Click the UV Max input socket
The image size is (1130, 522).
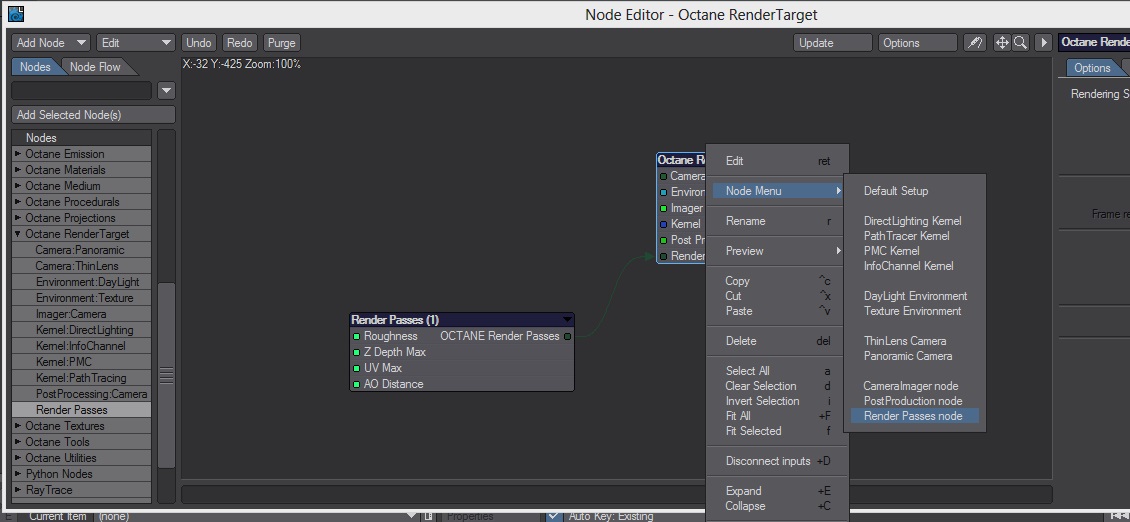(x=356, y=368)
